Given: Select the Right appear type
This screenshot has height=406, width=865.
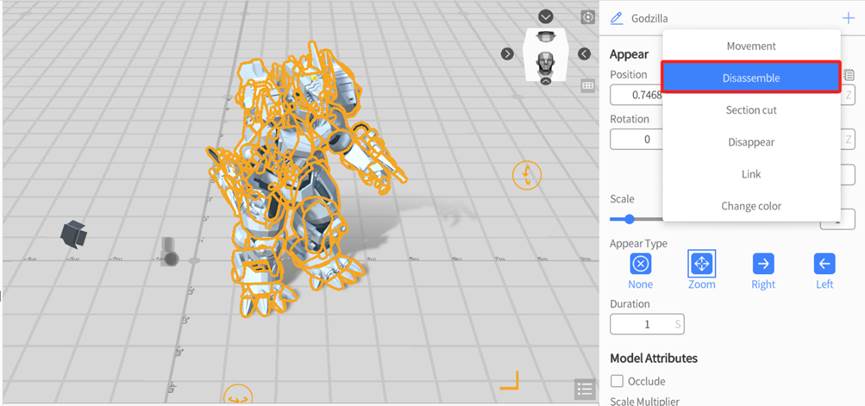Looking at the screenshot, I should [763, 264].
